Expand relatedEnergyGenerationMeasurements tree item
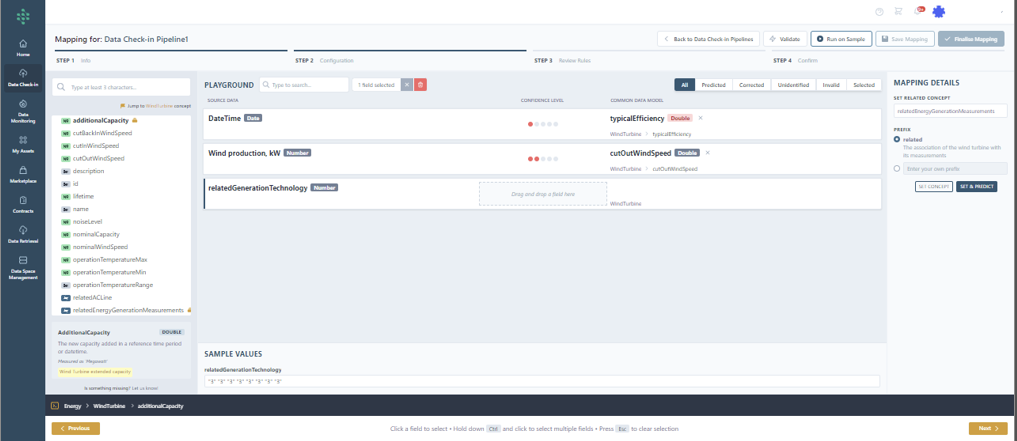The width and height of the screenshot is (1017, 441). point(65,310)
